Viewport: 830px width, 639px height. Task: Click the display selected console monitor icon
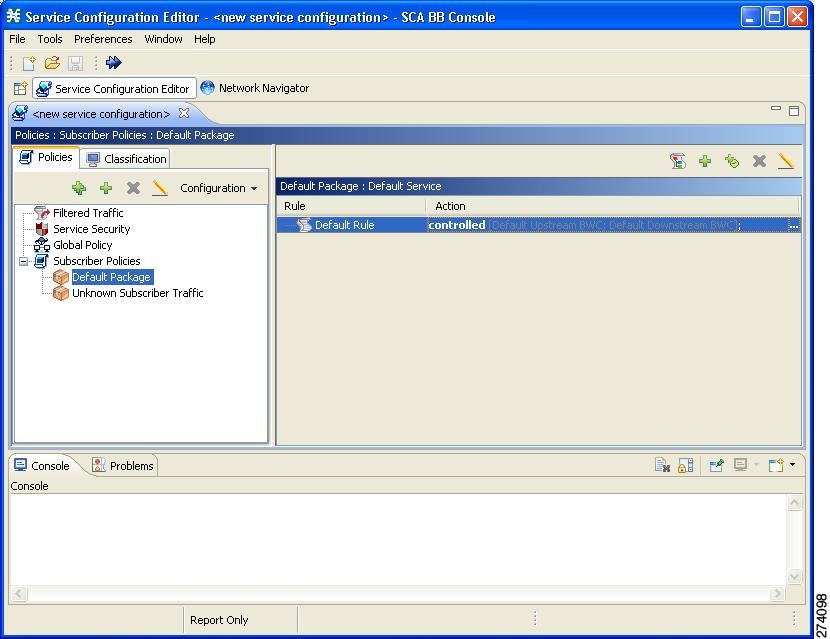coord(741,465)
